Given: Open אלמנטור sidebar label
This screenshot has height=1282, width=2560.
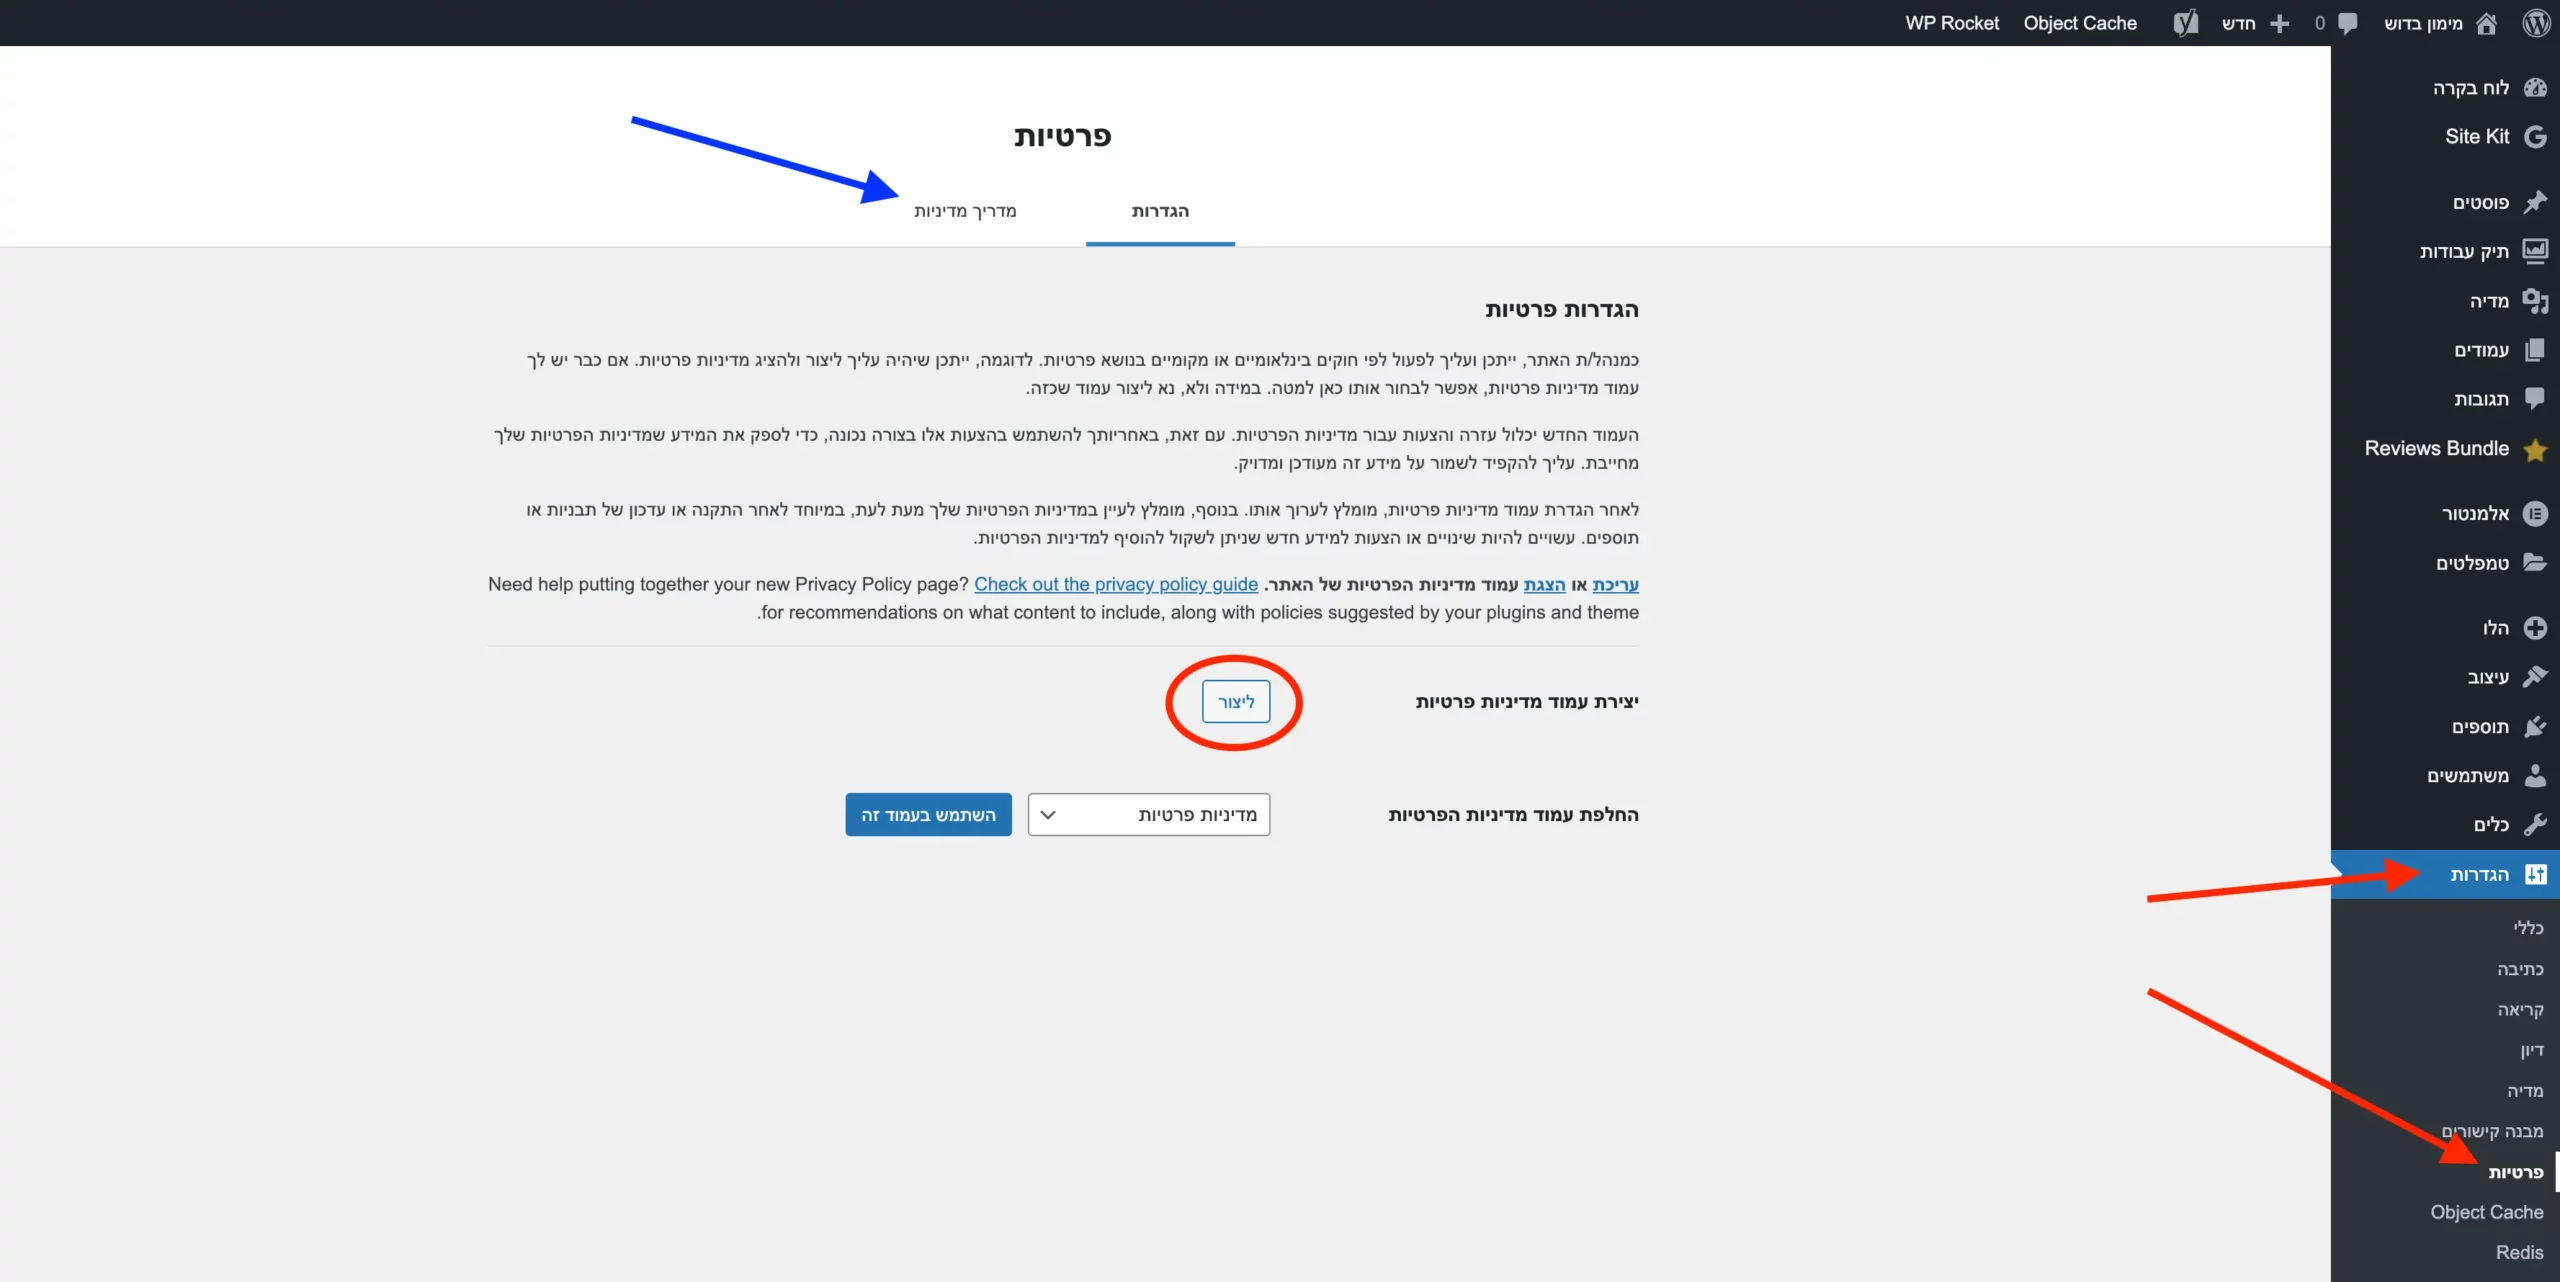Looking at the screenshot, I should [2475, 513].
